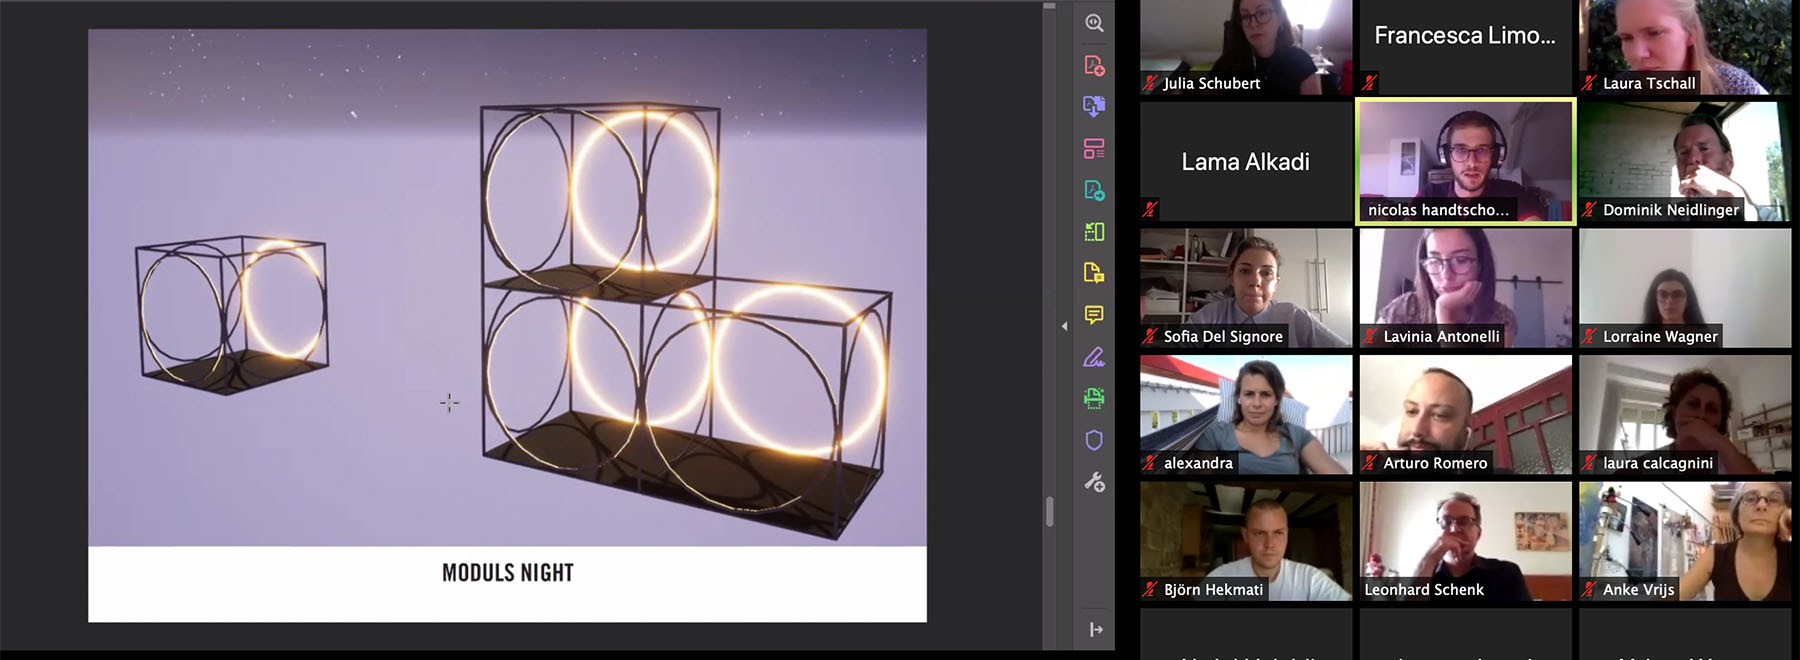Open the Organize Pages tool
Image resolution: width=1800 pixels, height=660 pixels.
coord(1094,149)
